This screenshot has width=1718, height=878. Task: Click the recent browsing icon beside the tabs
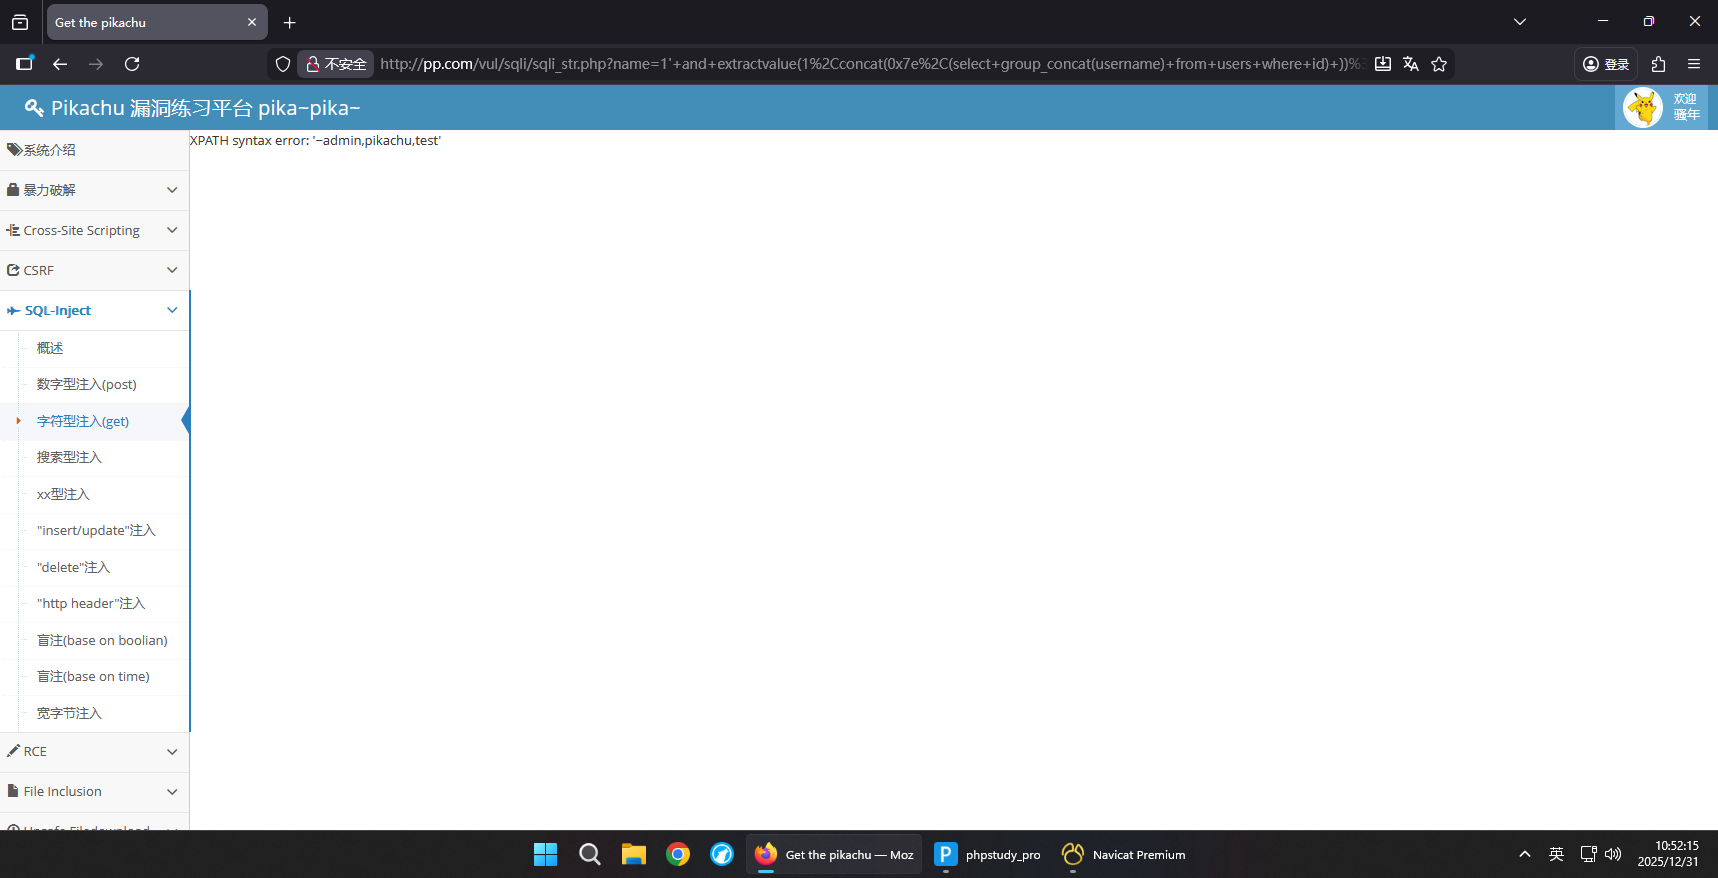click(20, 22)
